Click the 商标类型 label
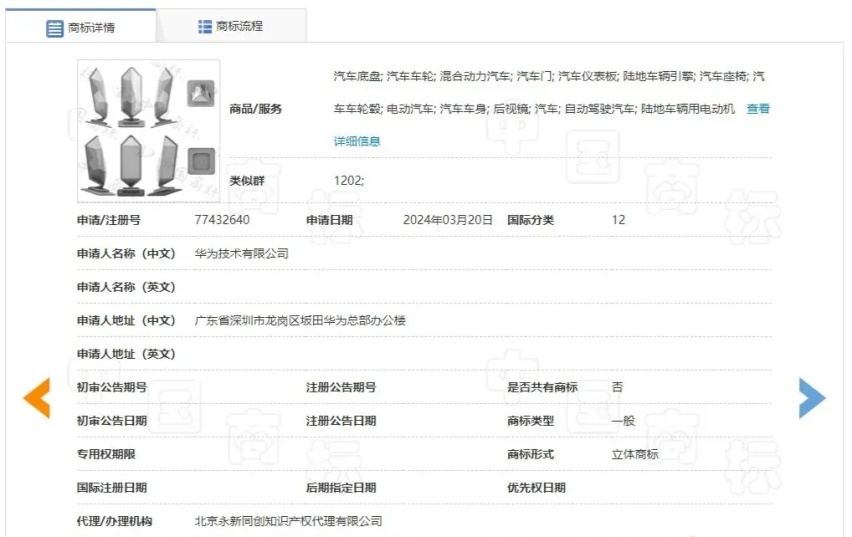Viewport: 852px width, 537px height. (x=530, y=420)
